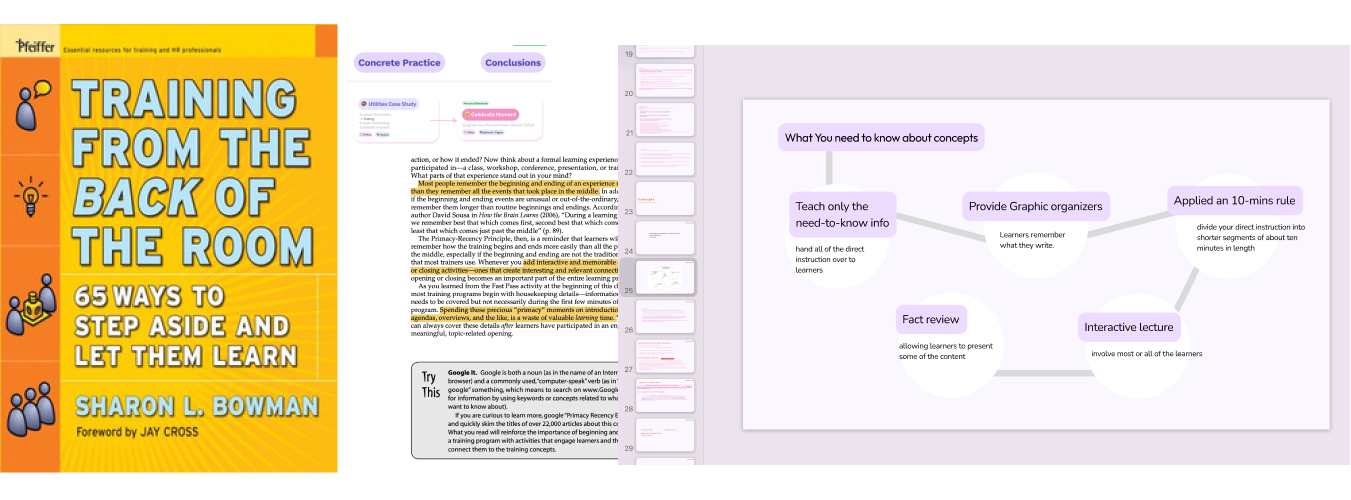
Task: Click the cover title 'TRAINING FROM THE'
Action: coord(194,124)
